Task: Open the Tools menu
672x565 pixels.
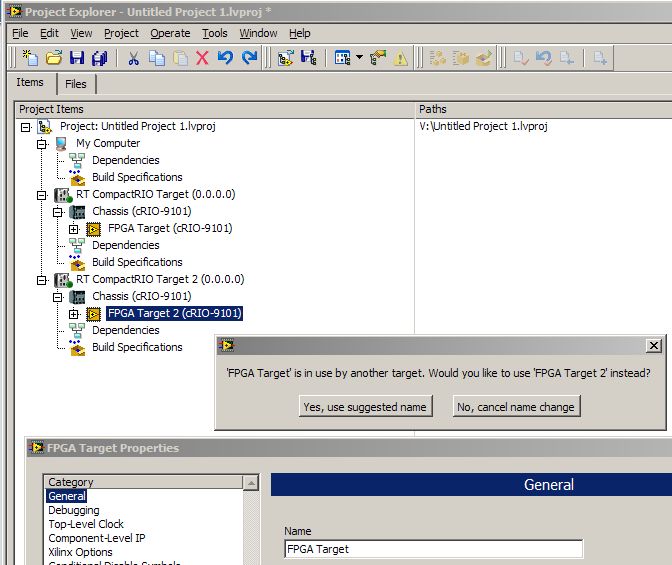Action: pyautogui.click(x=215, y=33)
